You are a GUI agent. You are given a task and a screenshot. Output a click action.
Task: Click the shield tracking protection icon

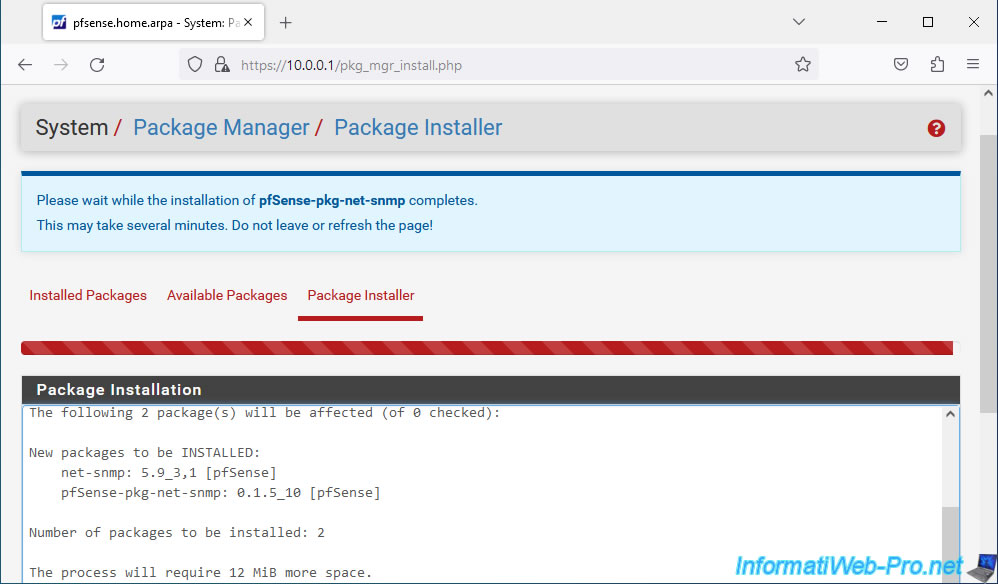[x=195, y=64]
